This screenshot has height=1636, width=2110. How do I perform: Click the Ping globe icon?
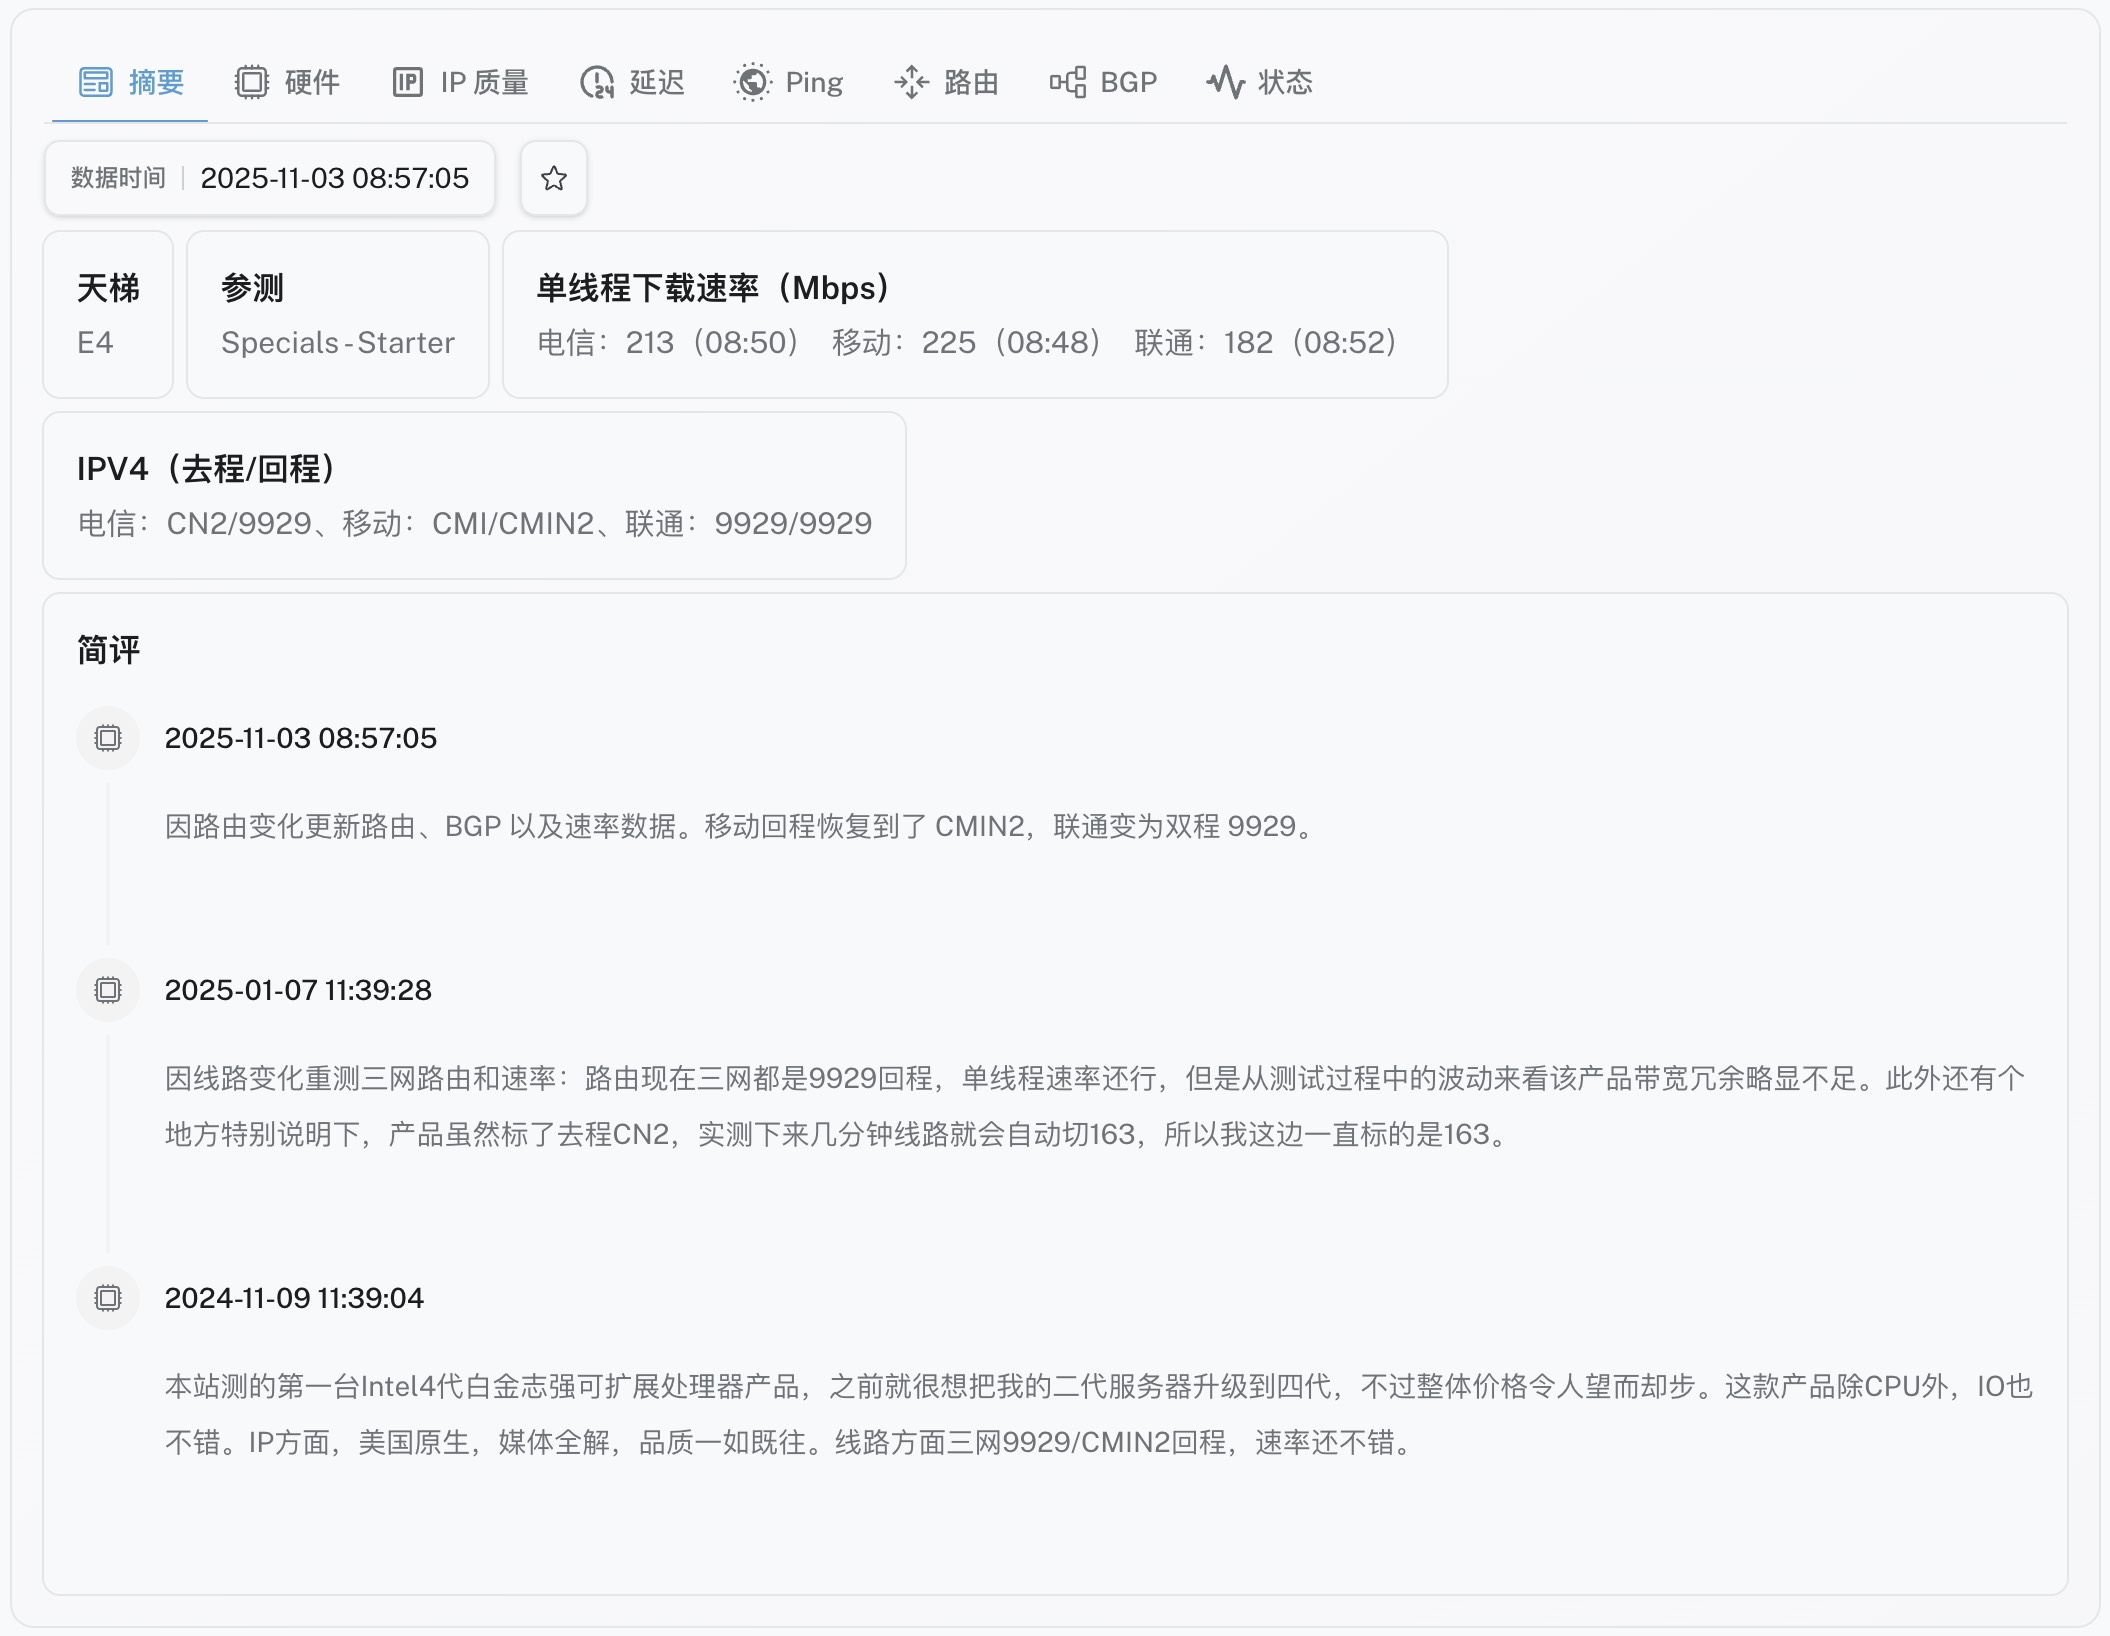[x=752, y=82]
